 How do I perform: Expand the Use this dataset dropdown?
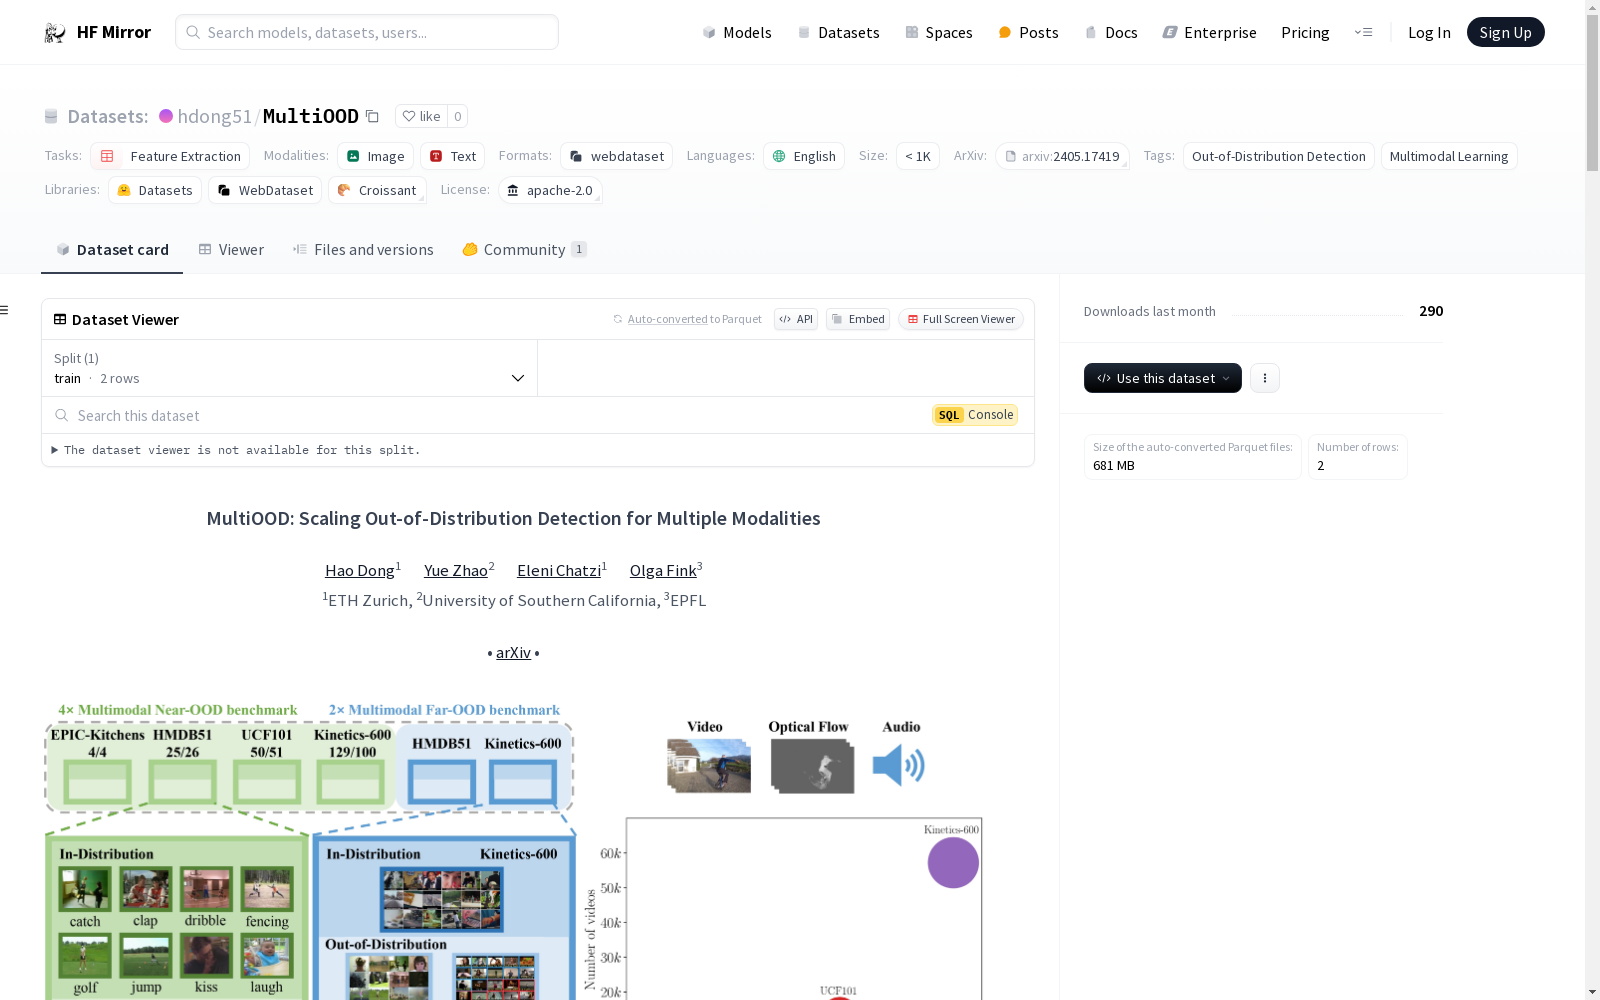(x=1162, y=378)
